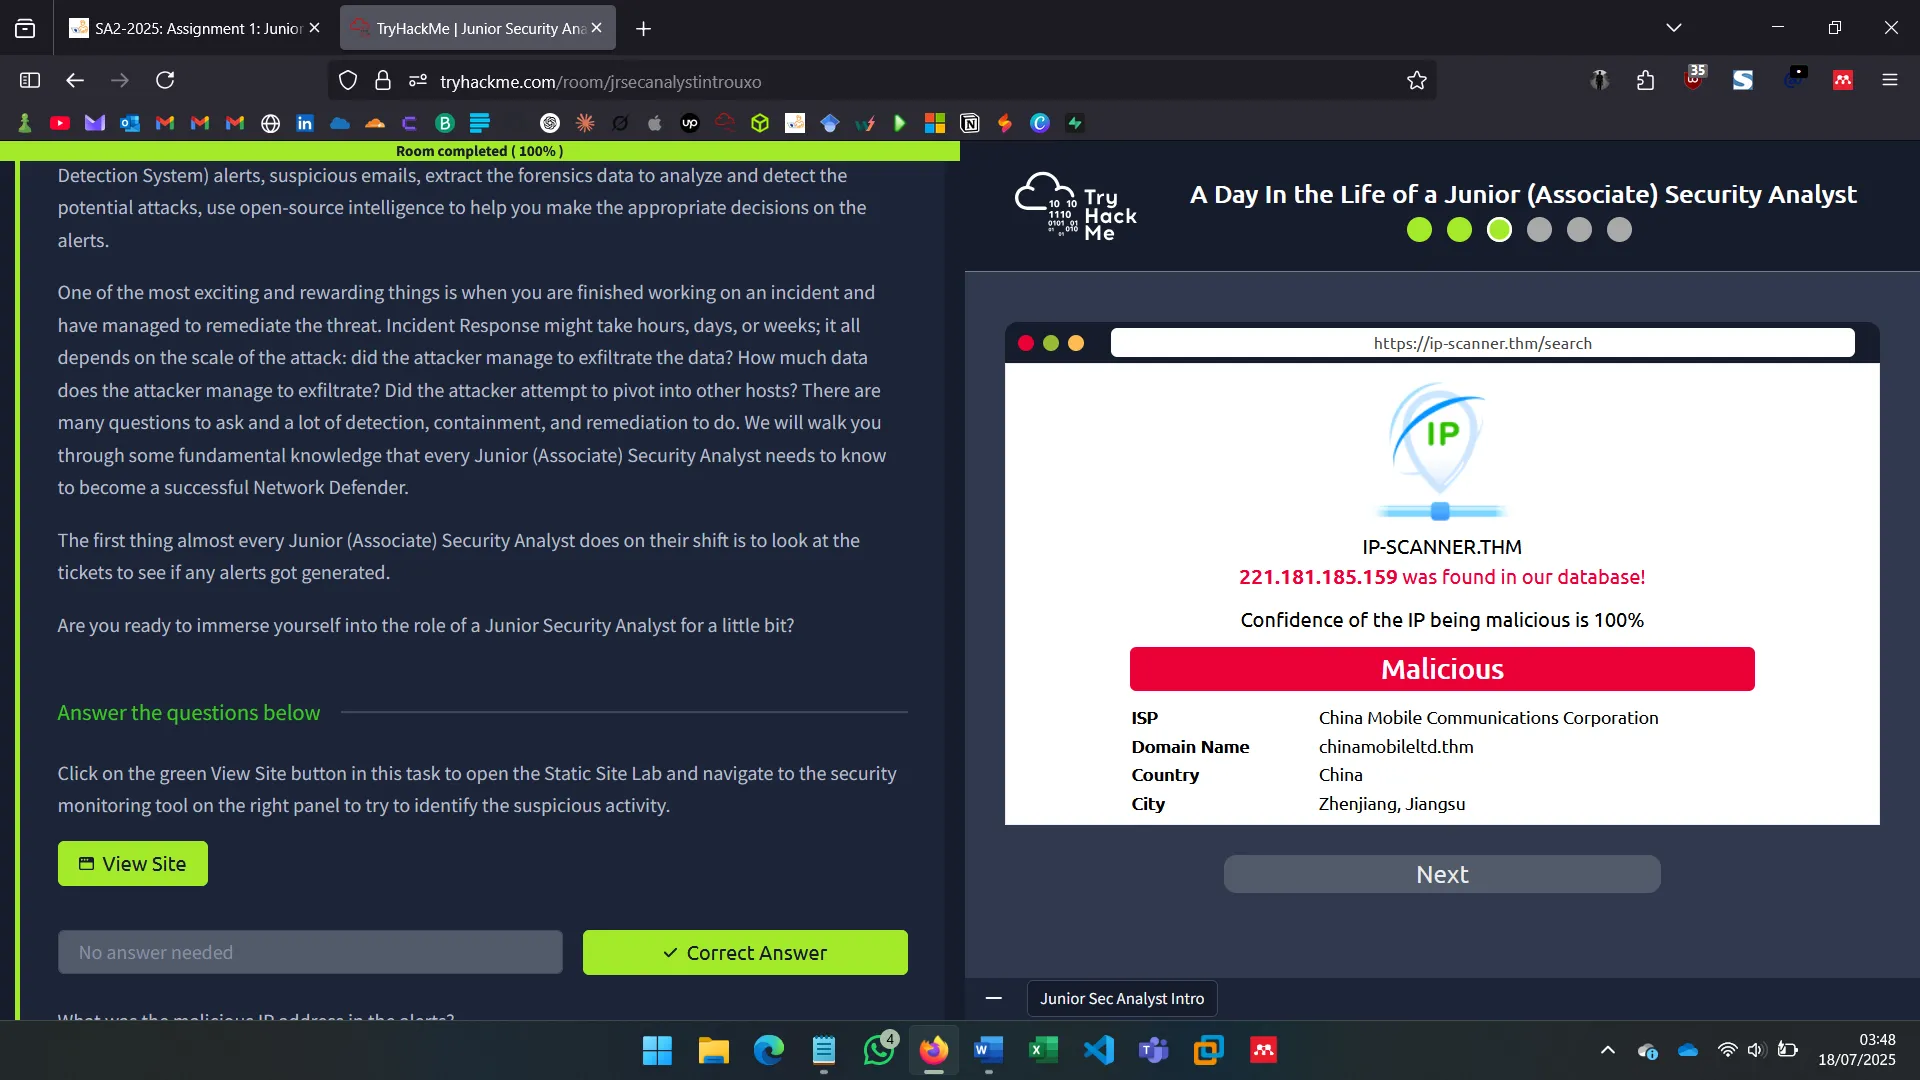This screenshot has width=1920, height=1080.
Task: Open the LinkedIn bookmark icon
Action: tap(304, 122)
